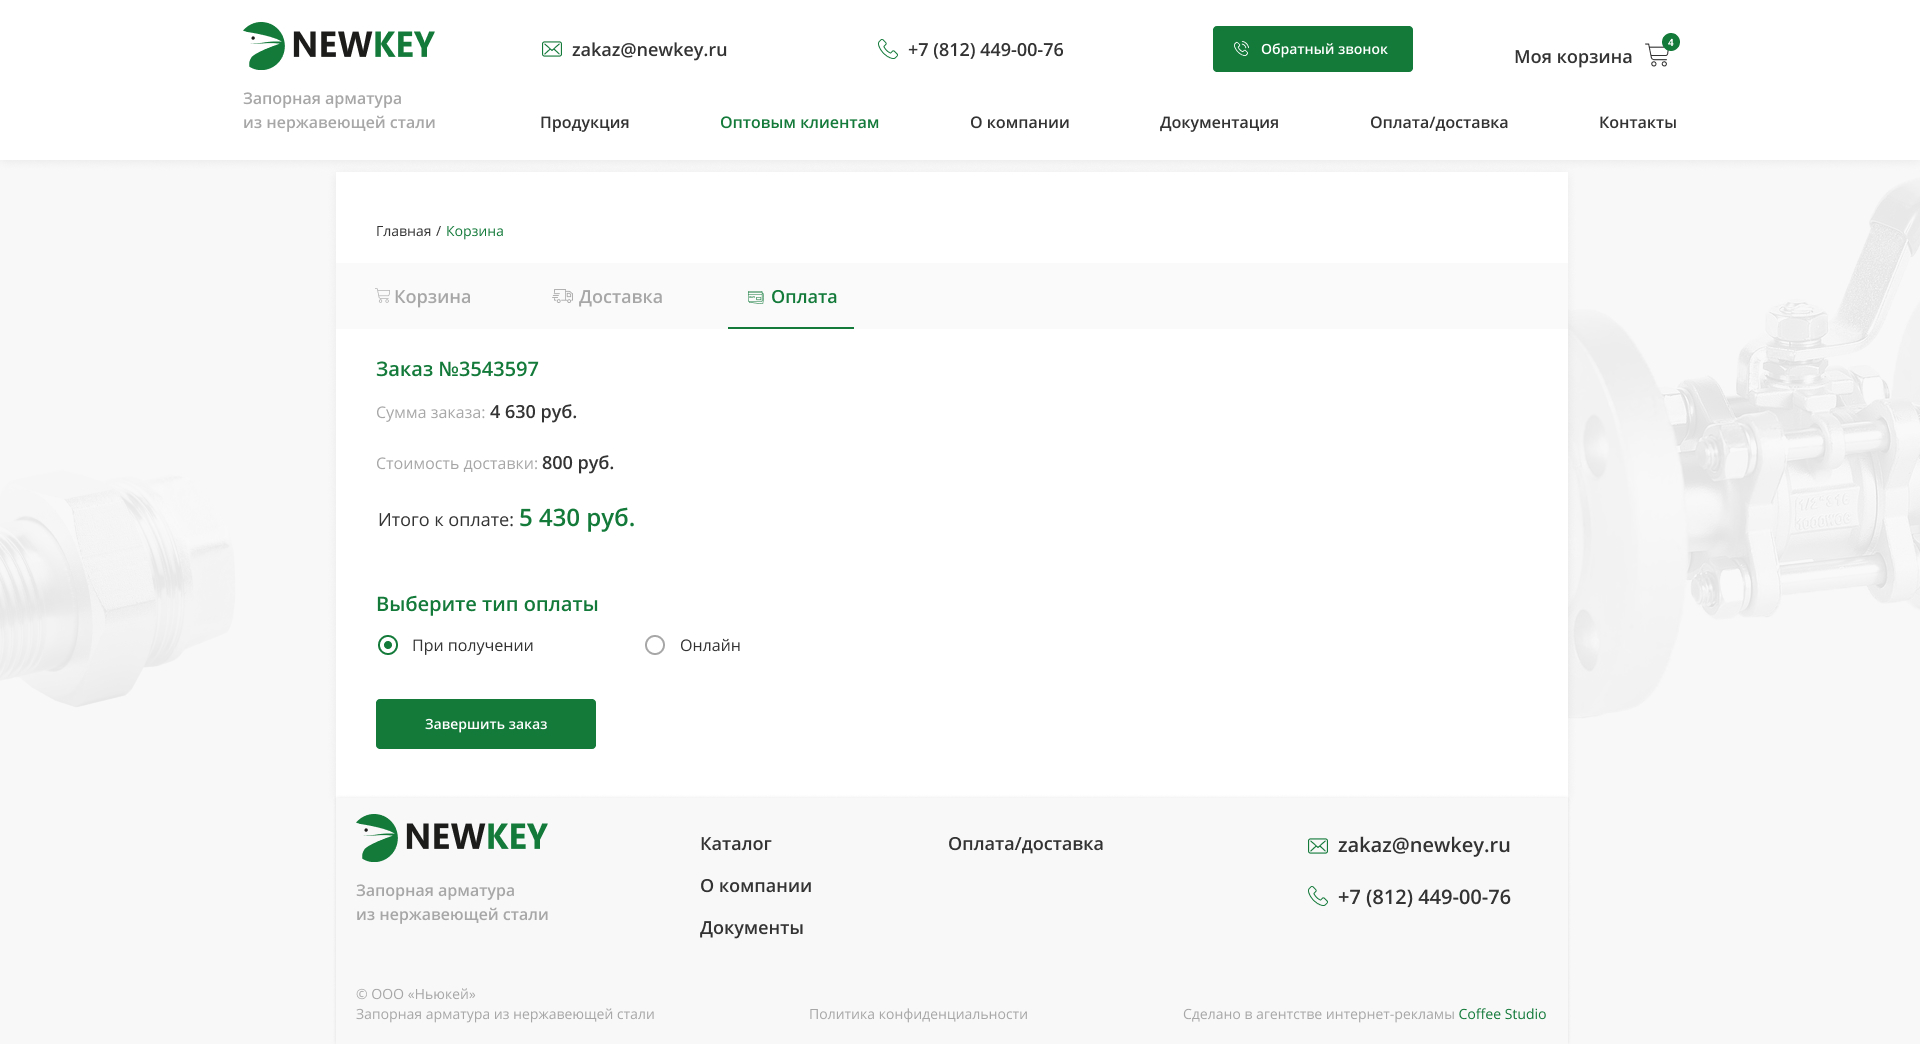1920x1044 pixels.
Task: Click the Завершить заказ button
Action: pyautogui.click(x=486, y=724)
